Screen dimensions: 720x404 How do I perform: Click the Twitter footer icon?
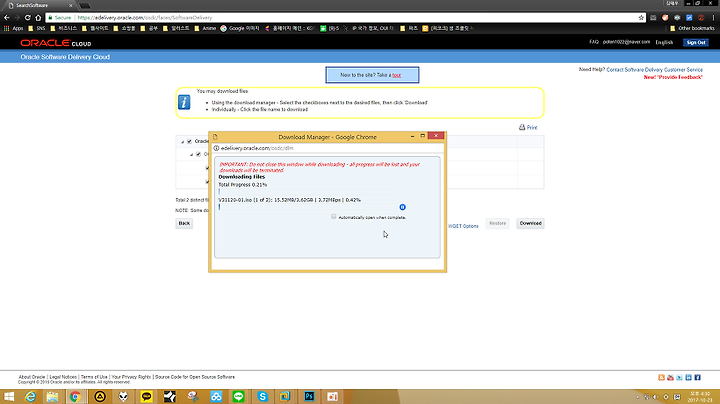pyautogui.click(x=679, y=377)
